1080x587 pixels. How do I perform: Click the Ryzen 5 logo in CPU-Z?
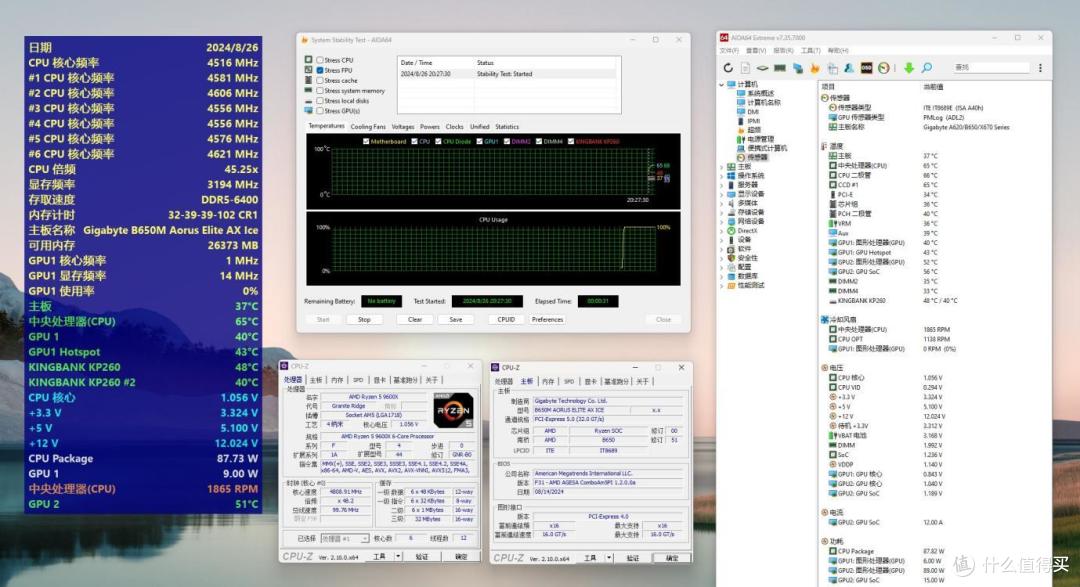tap(453, 411)
